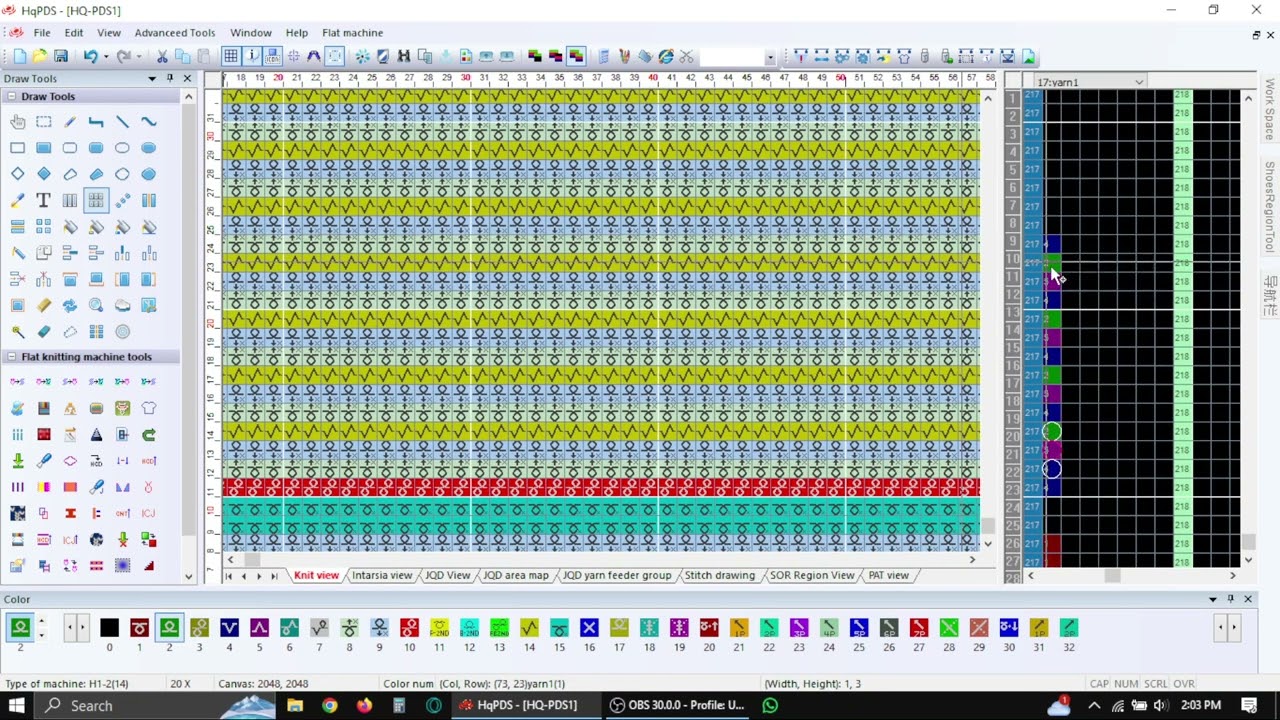The image size is (1280, 720).
Task: Select the Text tool
Action: tap(44, 200)
